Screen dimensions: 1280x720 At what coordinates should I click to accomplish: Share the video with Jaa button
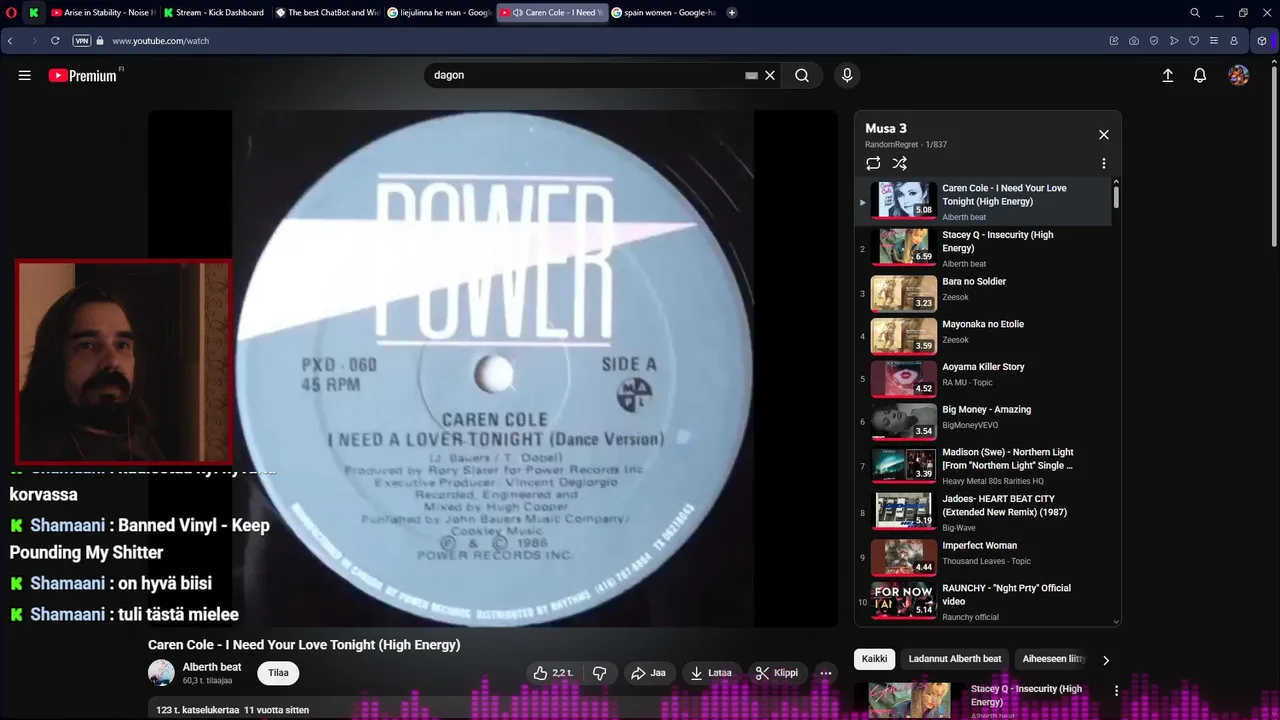[x=648, y=673]
